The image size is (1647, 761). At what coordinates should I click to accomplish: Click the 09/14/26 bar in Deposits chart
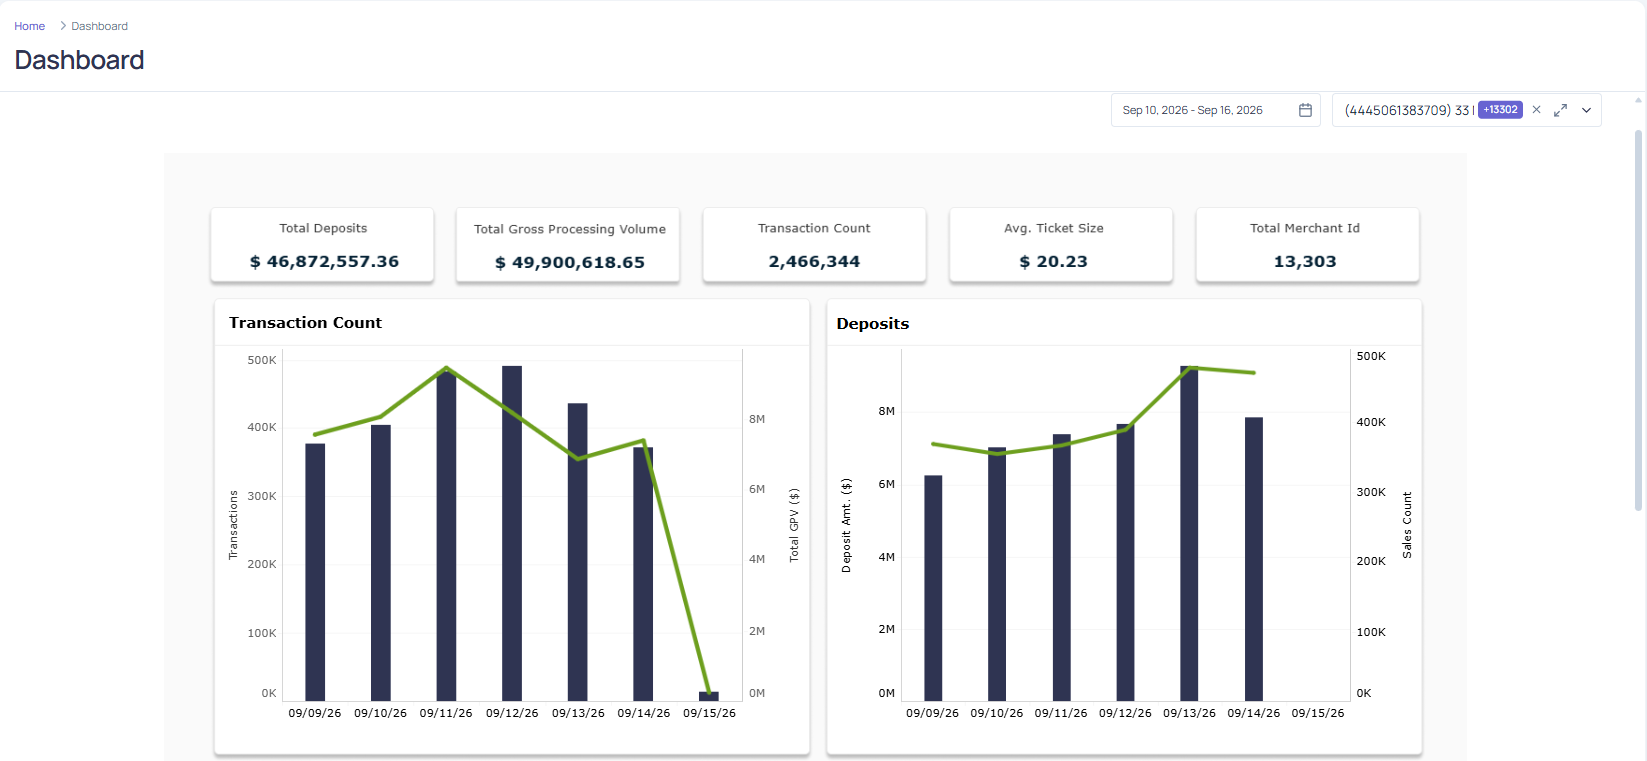(1254, 559)
